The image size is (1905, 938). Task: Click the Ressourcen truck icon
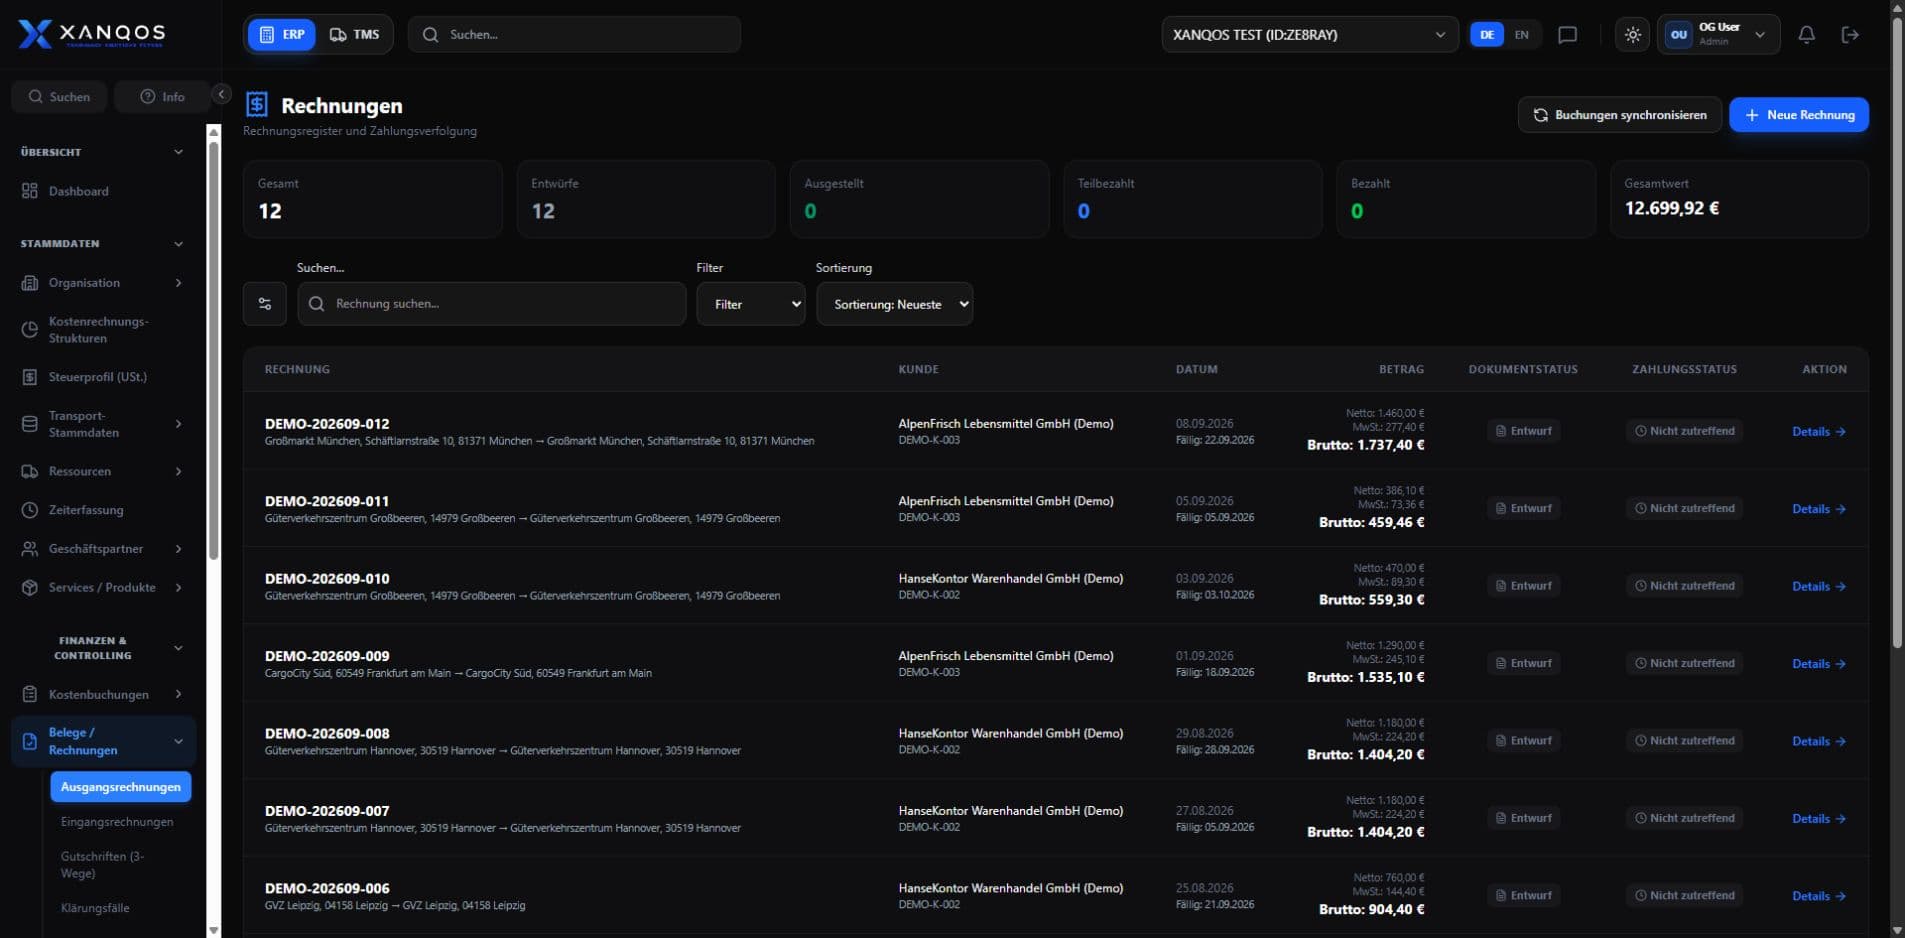30,471
